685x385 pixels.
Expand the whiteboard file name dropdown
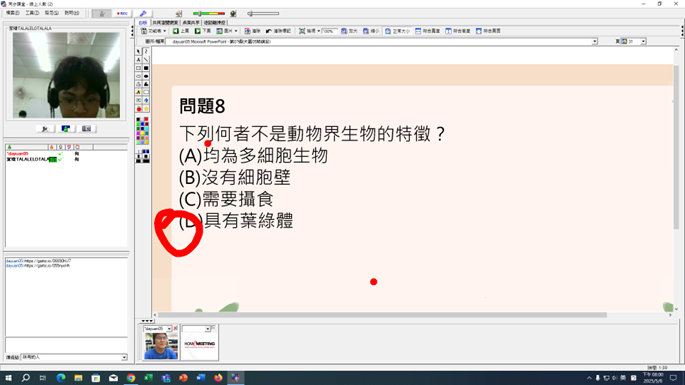[595, 42]
